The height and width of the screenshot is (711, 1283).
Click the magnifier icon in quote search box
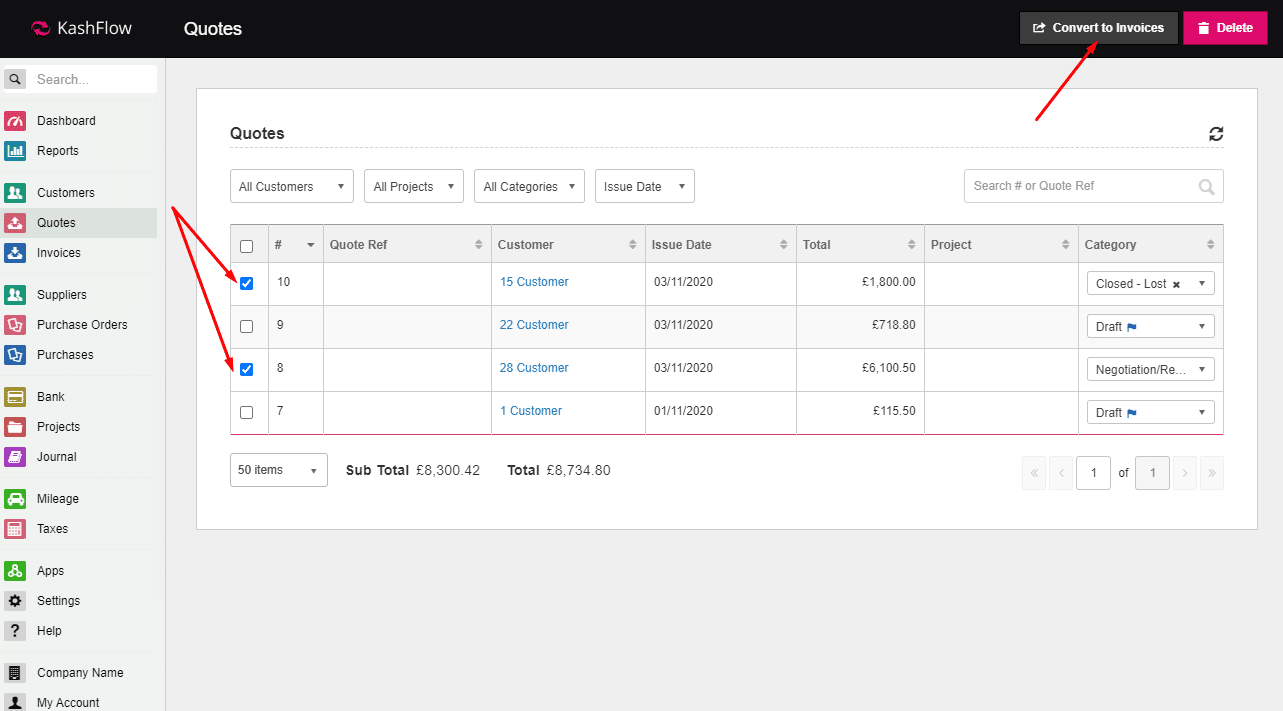(x=1207, y=186)
